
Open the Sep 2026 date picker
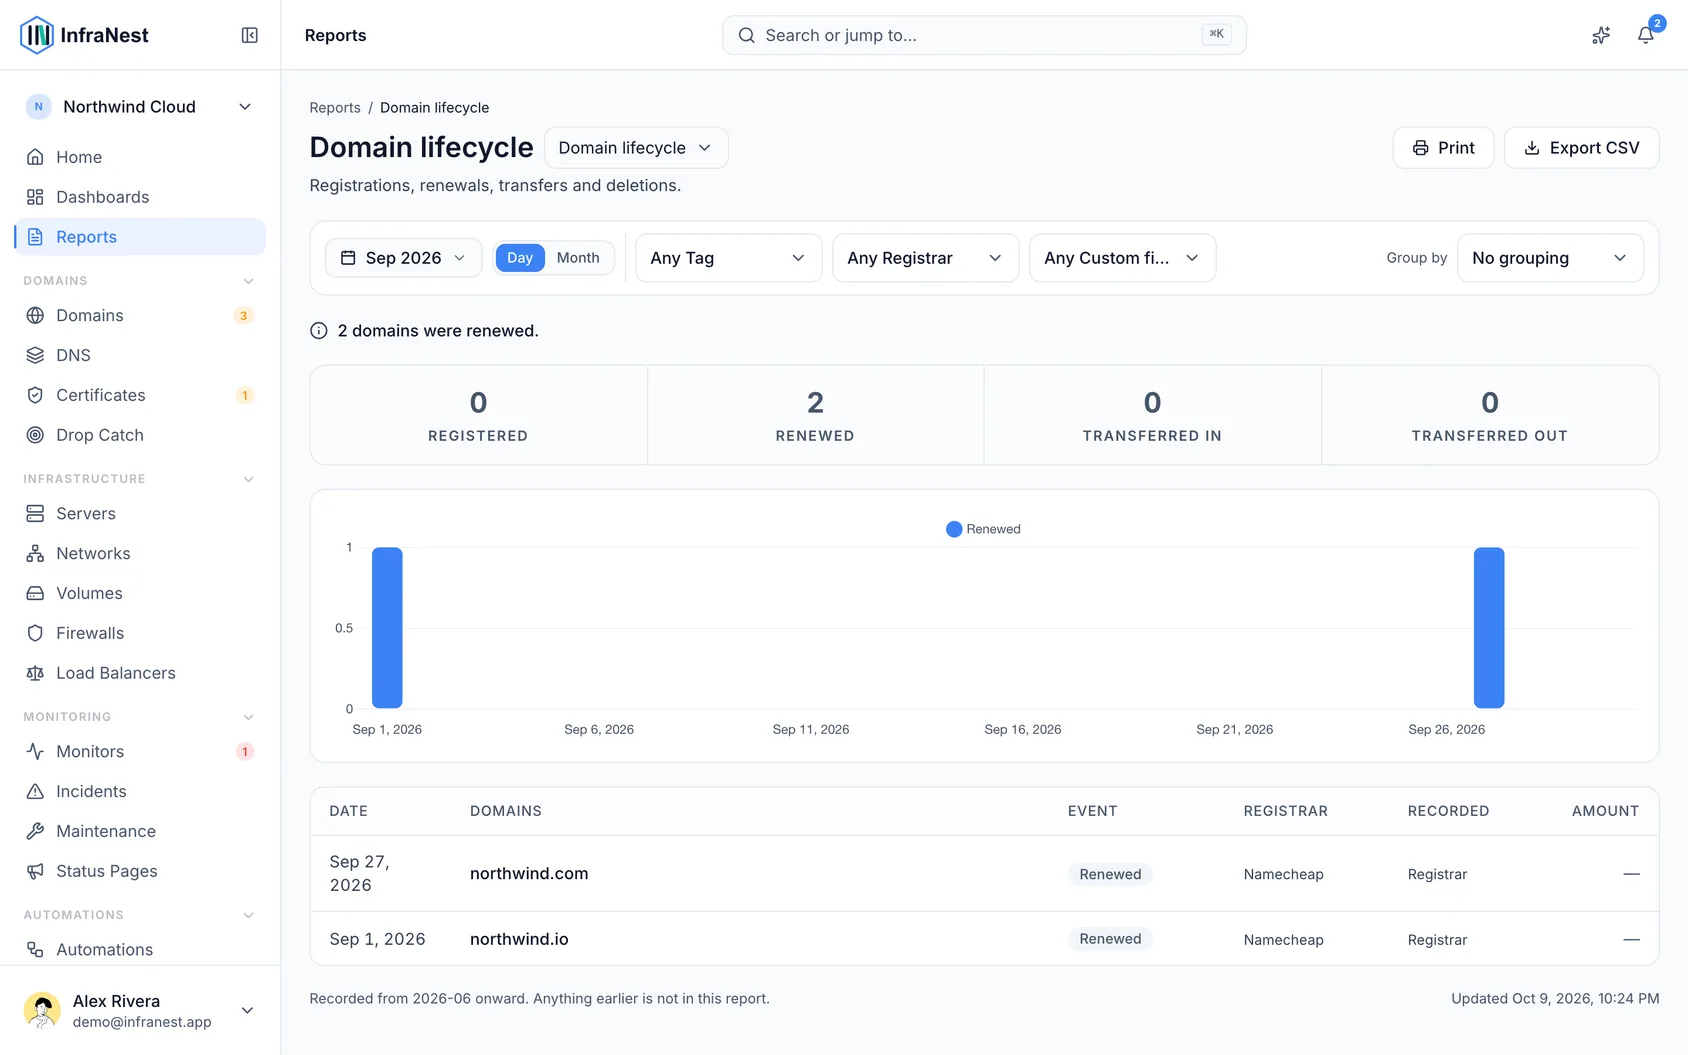(x=404, y=258)
